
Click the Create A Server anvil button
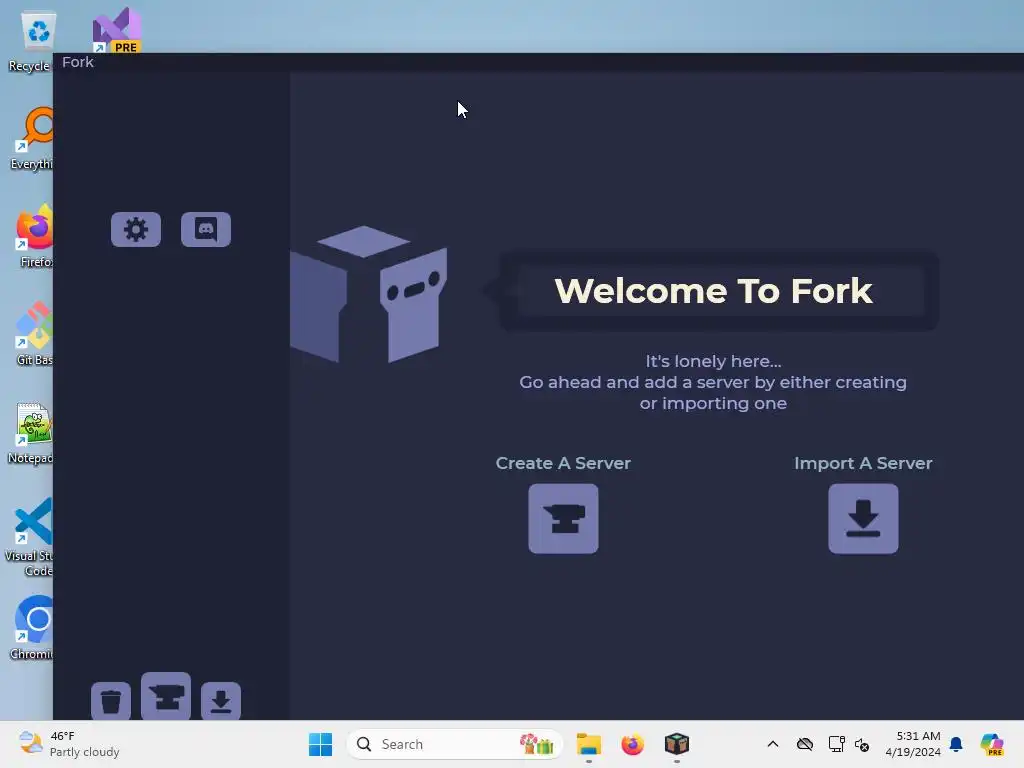pyautogui.click(x=563, y=519)
